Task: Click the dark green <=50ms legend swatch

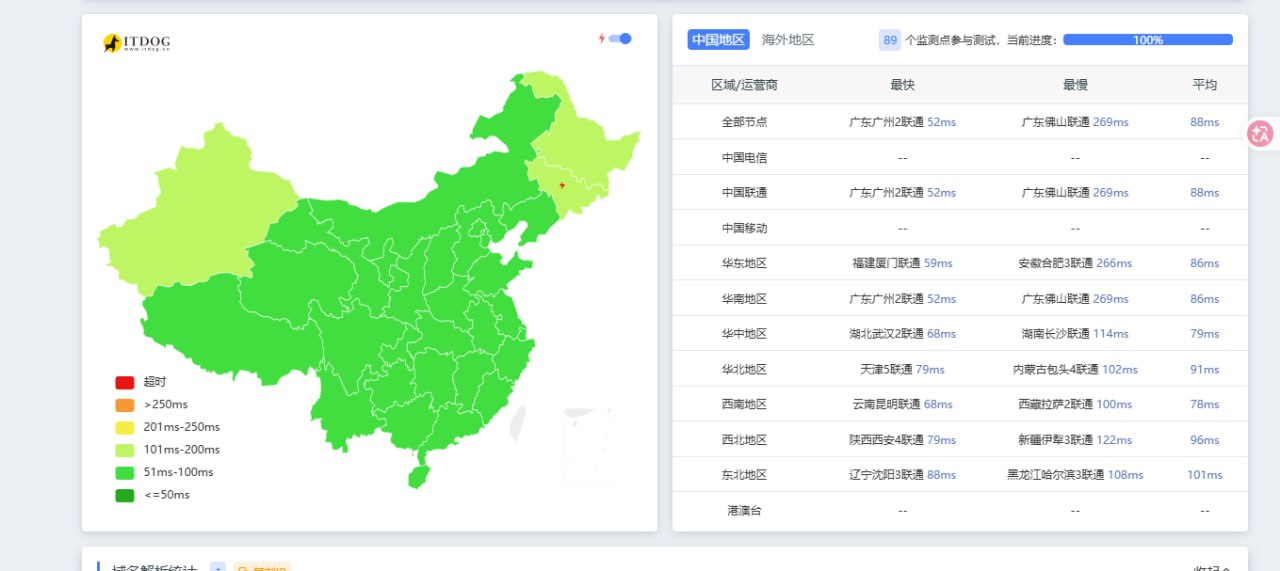Action: (125, 495)
